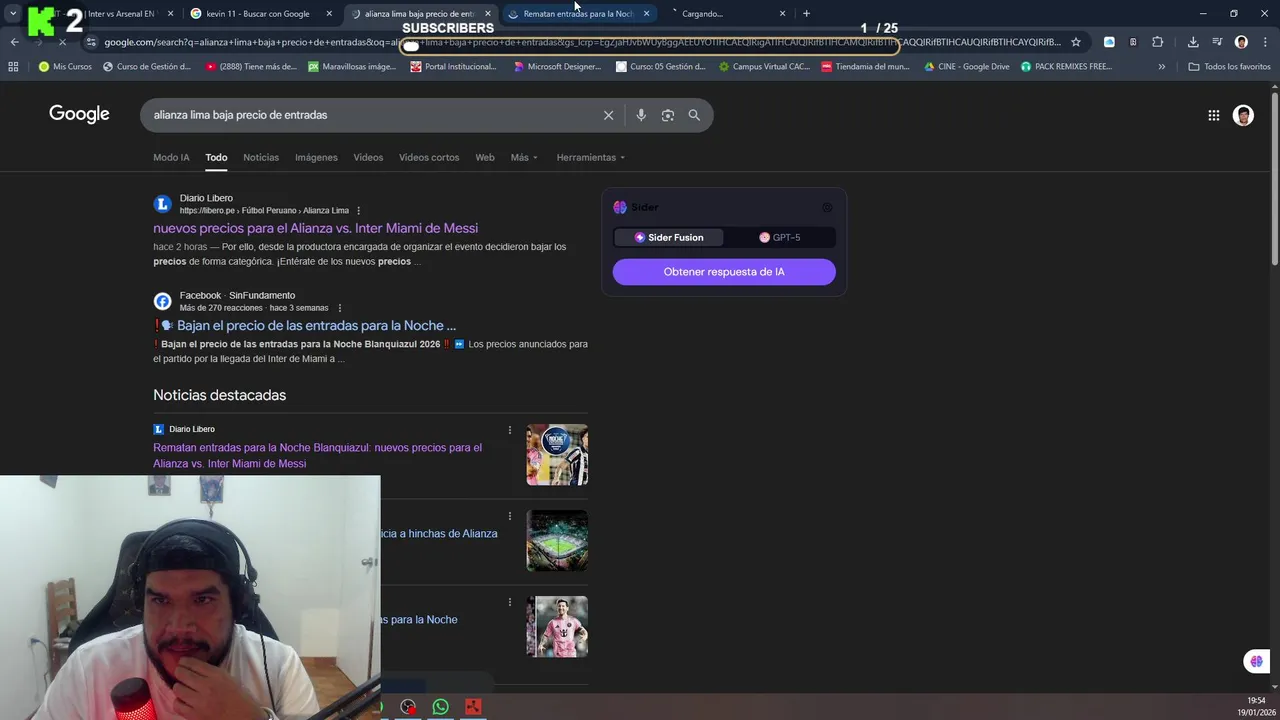Open three-dot menu of Rematan entradas news card
1280x720 pixels.
point(510,430)
